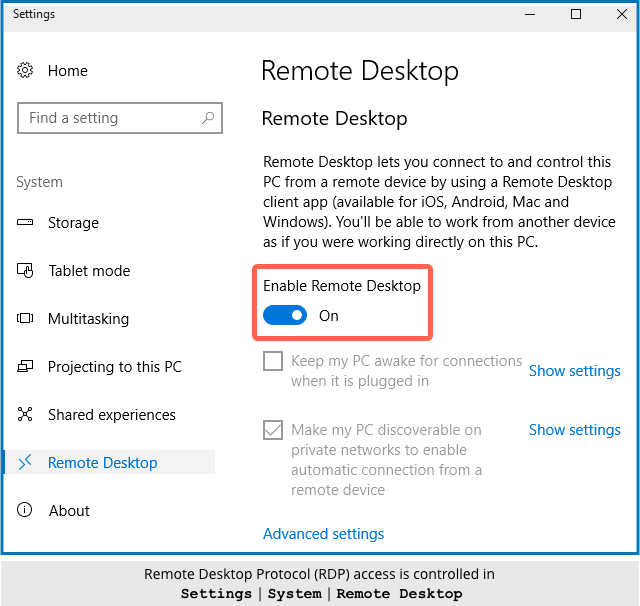Open Show settings for PC awake option
Image resolution: width=640 pixels, height=606 pixels.
(x=574, y=371)
